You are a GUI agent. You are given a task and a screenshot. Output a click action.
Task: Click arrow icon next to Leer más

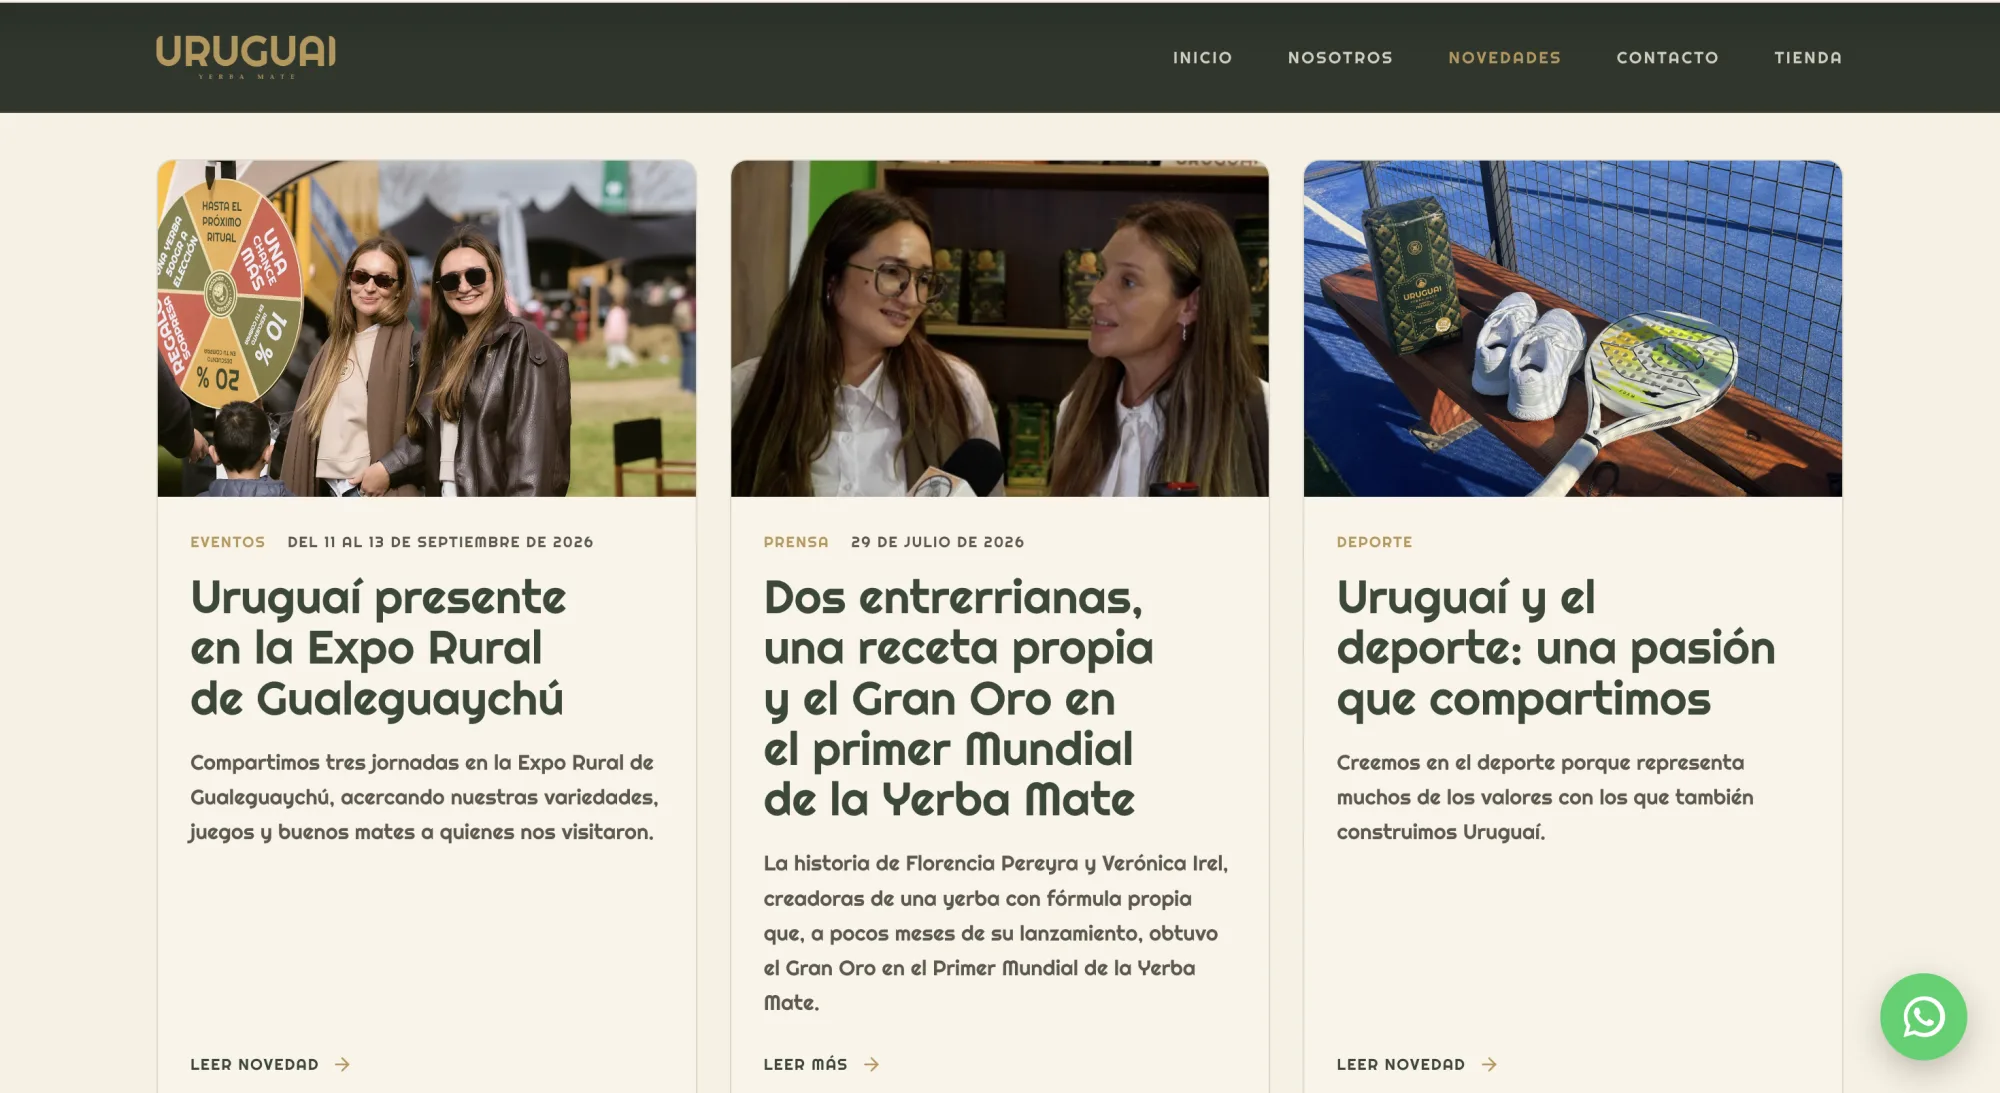point(872,1064)
